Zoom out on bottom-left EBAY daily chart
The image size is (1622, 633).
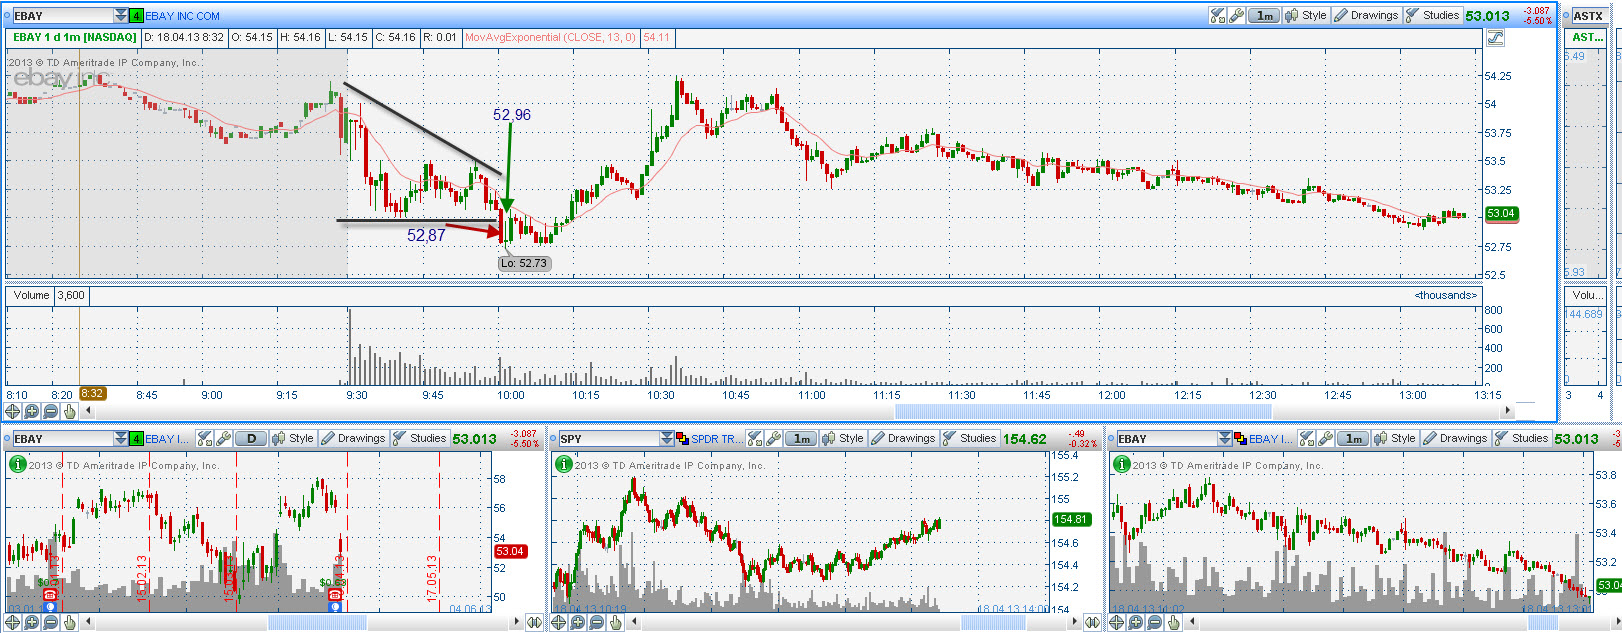tap(51, 622)
